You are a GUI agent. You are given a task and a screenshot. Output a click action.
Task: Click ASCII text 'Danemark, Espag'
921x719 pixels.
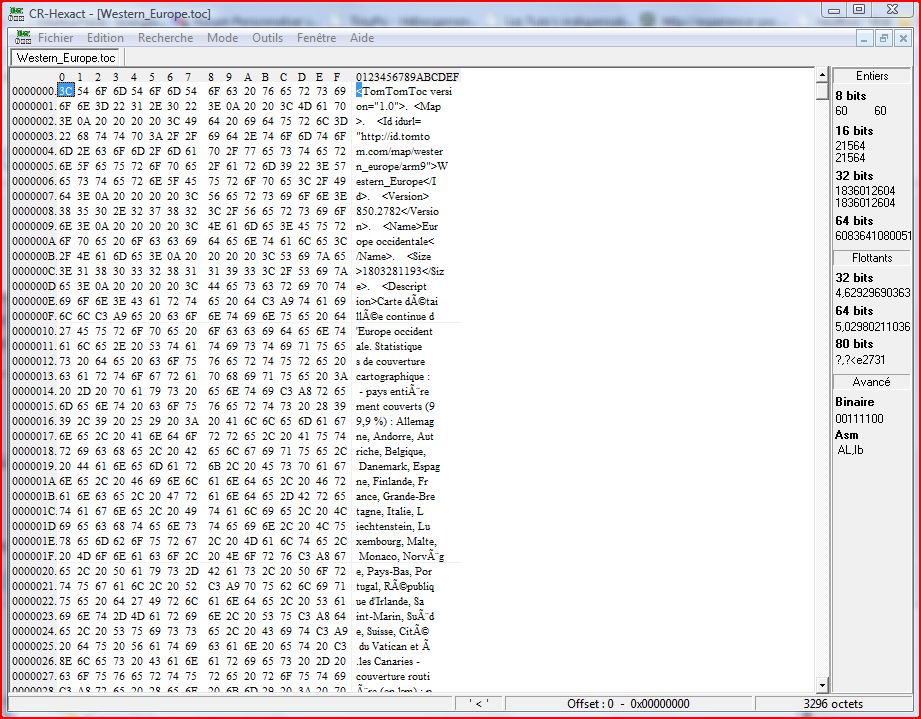tap(399, 466)
